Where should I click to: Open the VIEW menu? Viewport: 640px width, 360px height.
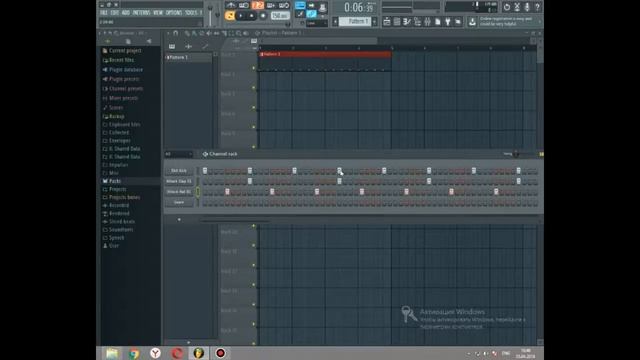[158, 13]
